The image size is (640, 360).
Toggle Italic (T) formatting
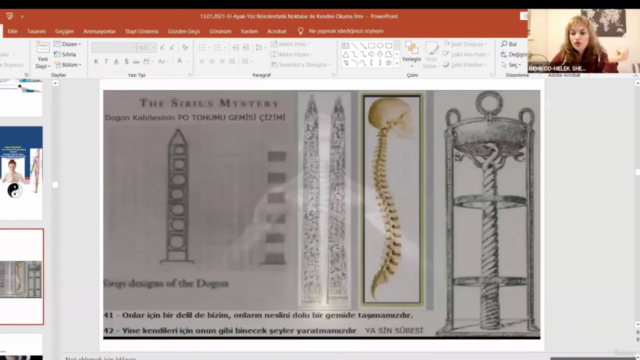coord(106,62)
